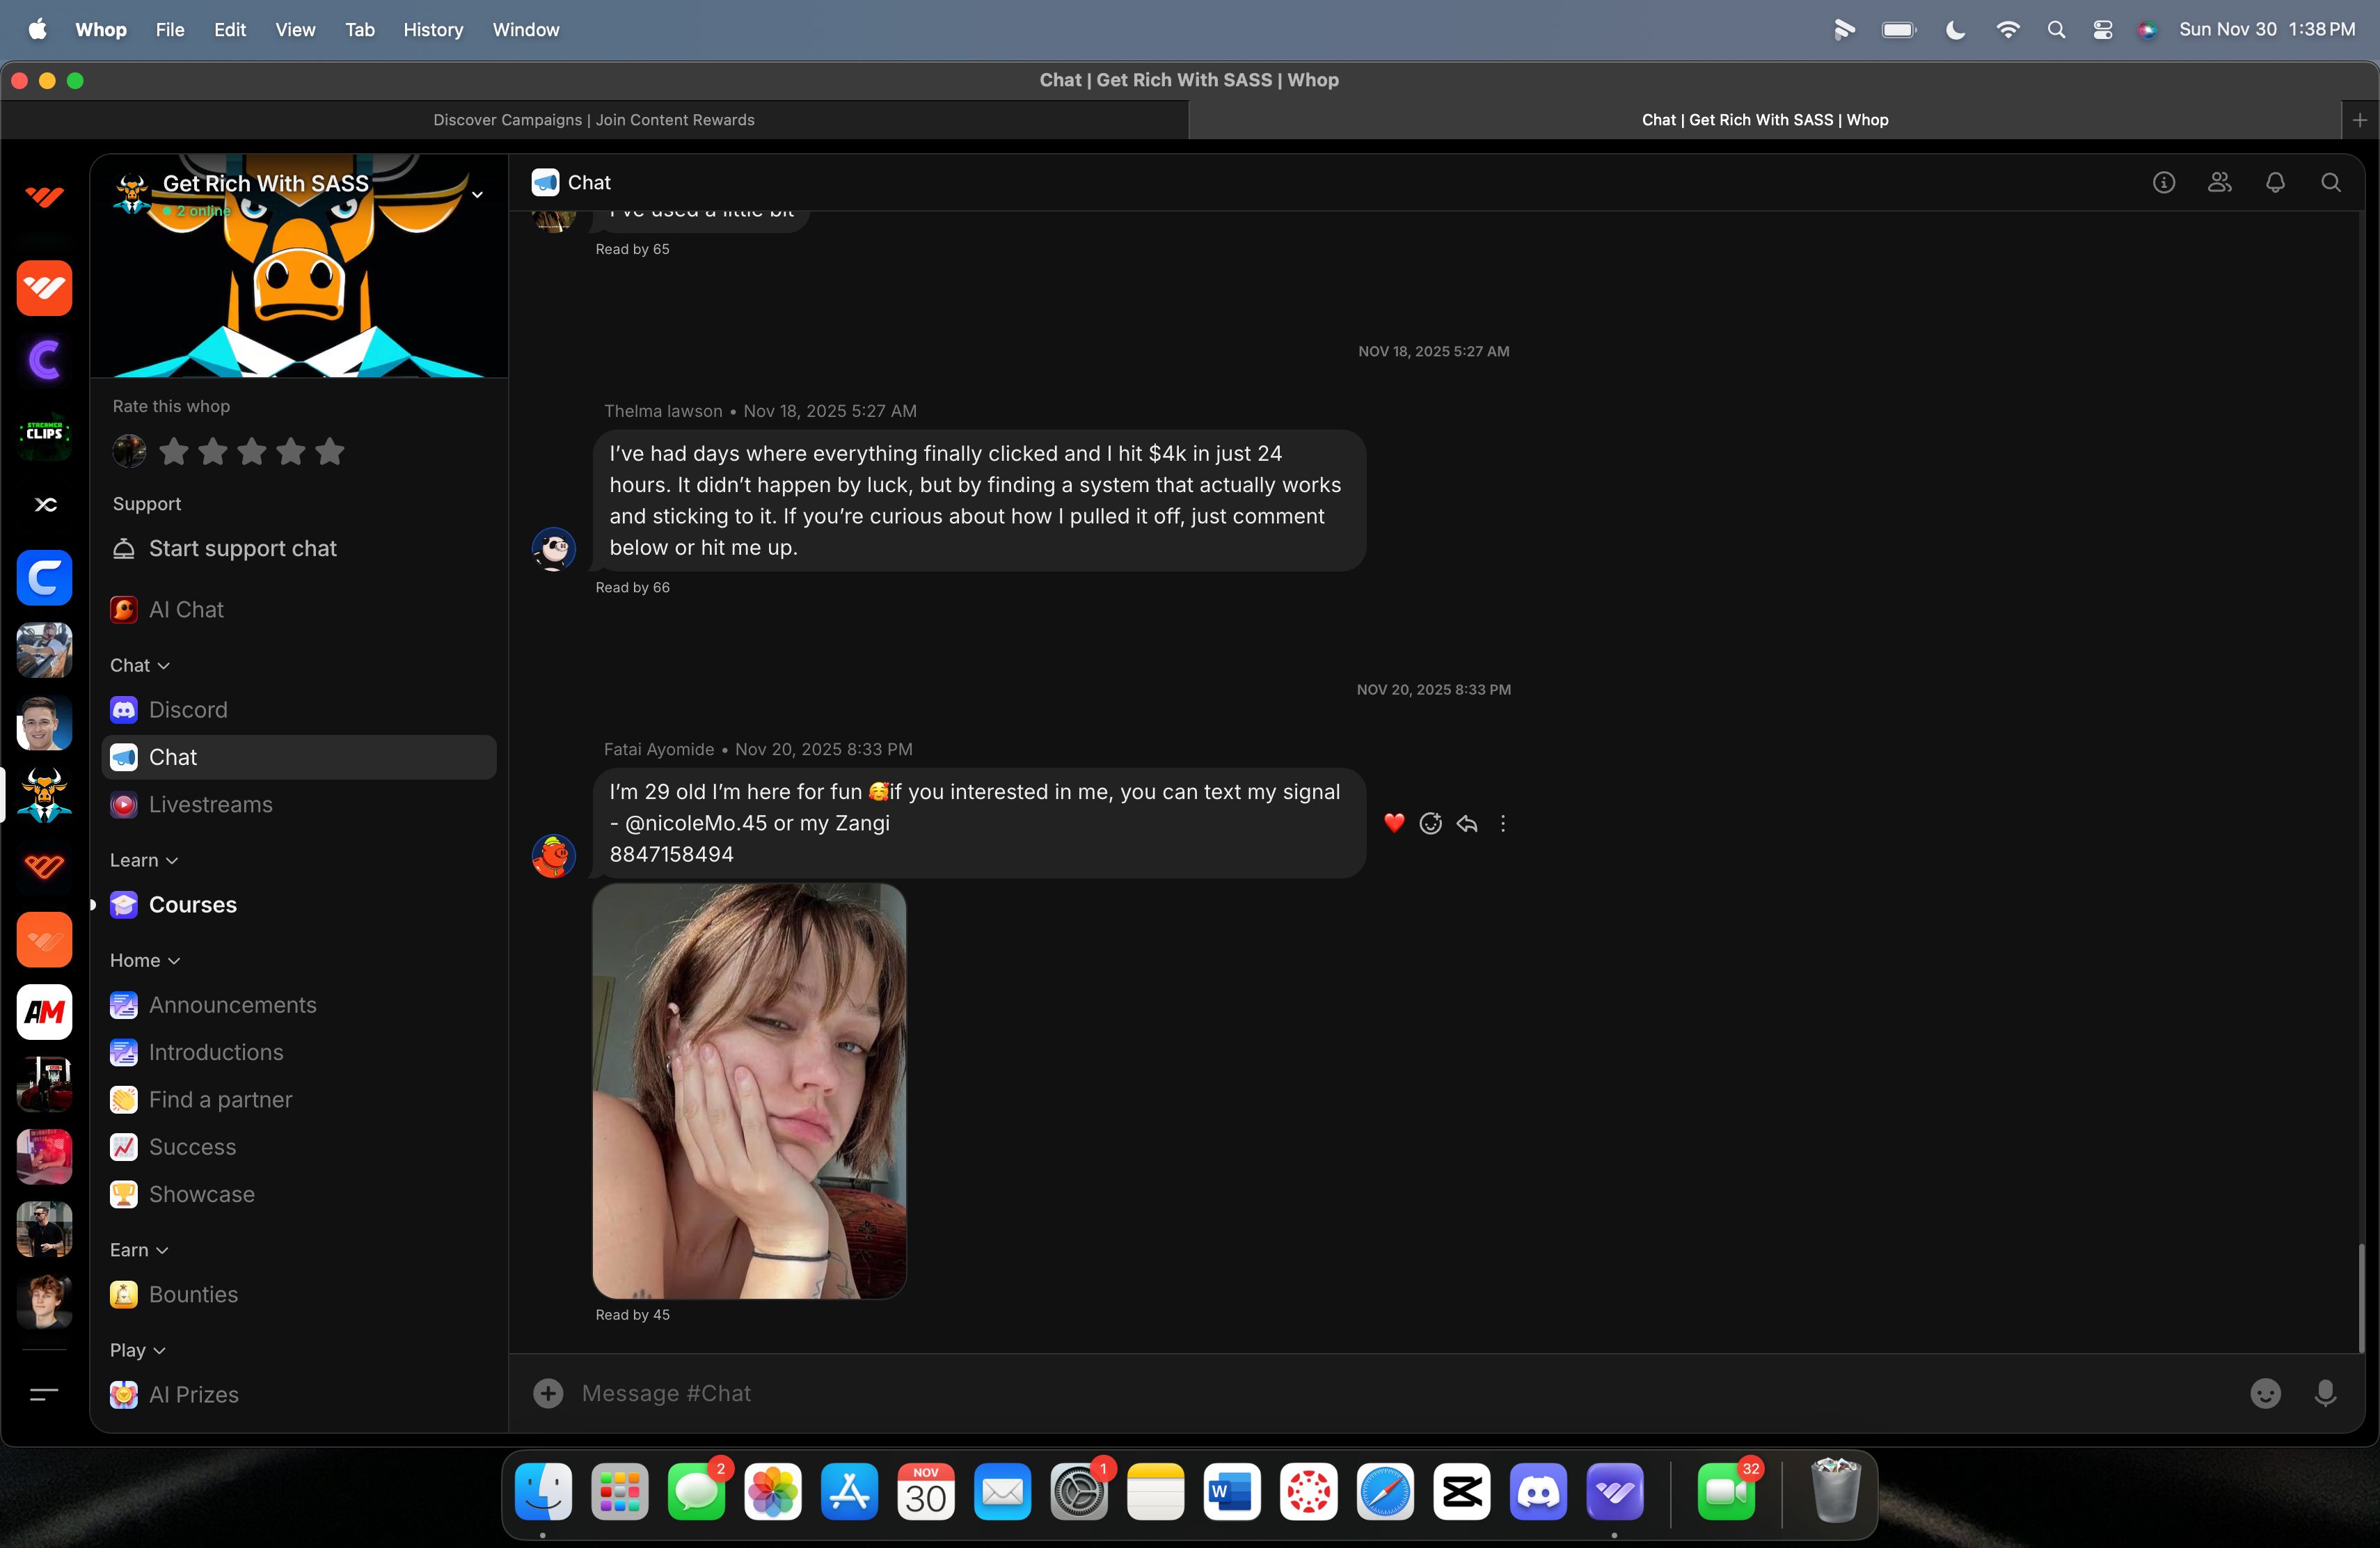Image resolution: width=2380 pixels, height=1548 pixels.
Task: Switch to Discover Campaigns tab
Action: (594, 120)
